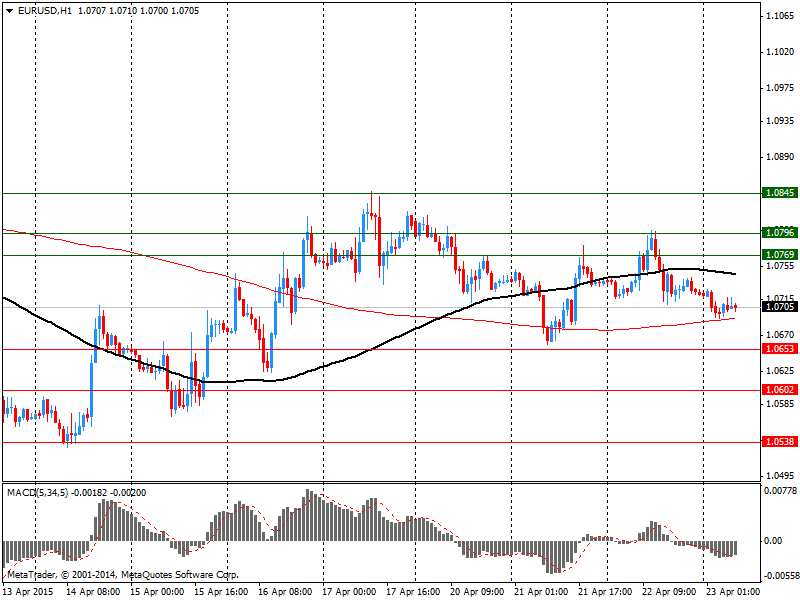Click the 17 Apr 00:00 time label
800x600 pixels.
click(x=349, y=592)
